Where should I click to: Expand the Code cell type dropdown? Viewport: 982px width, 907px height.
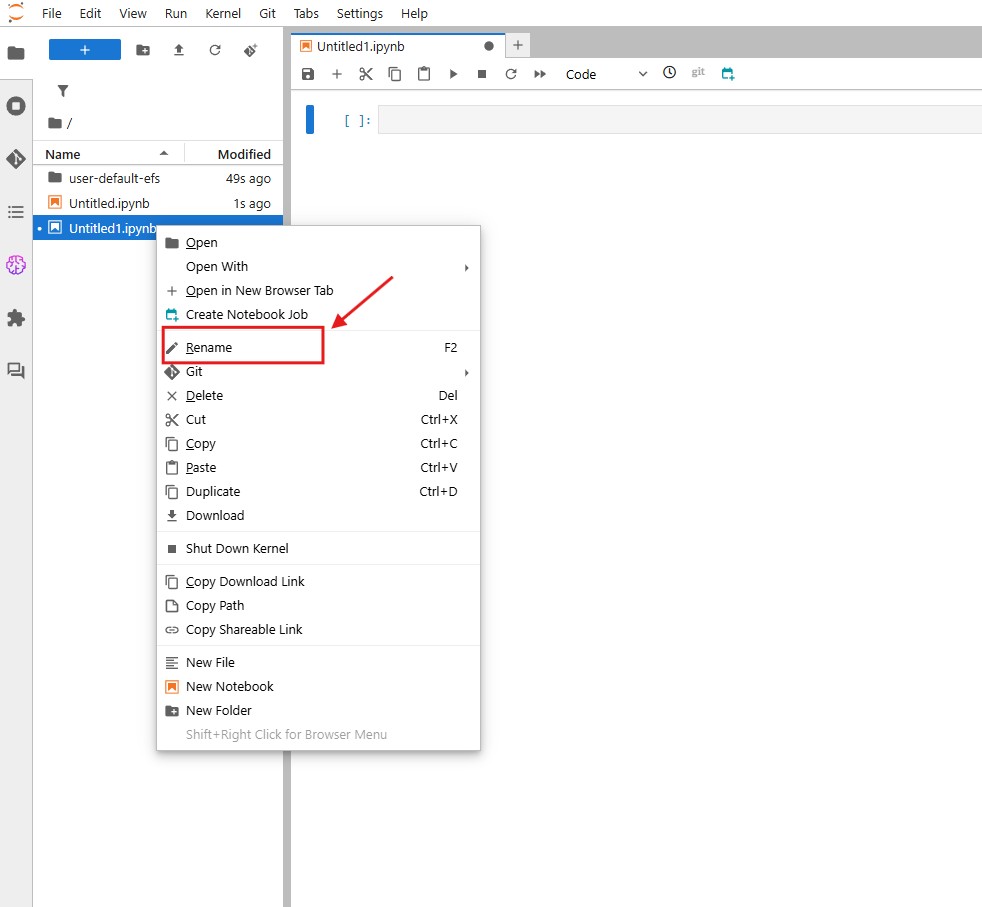coord(606,74)
